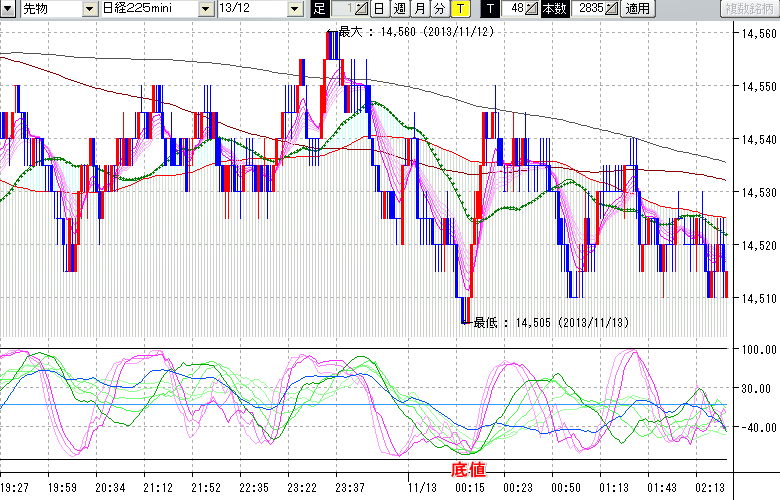Adjust the spinner next to 2835

click(x=612, y=9)
